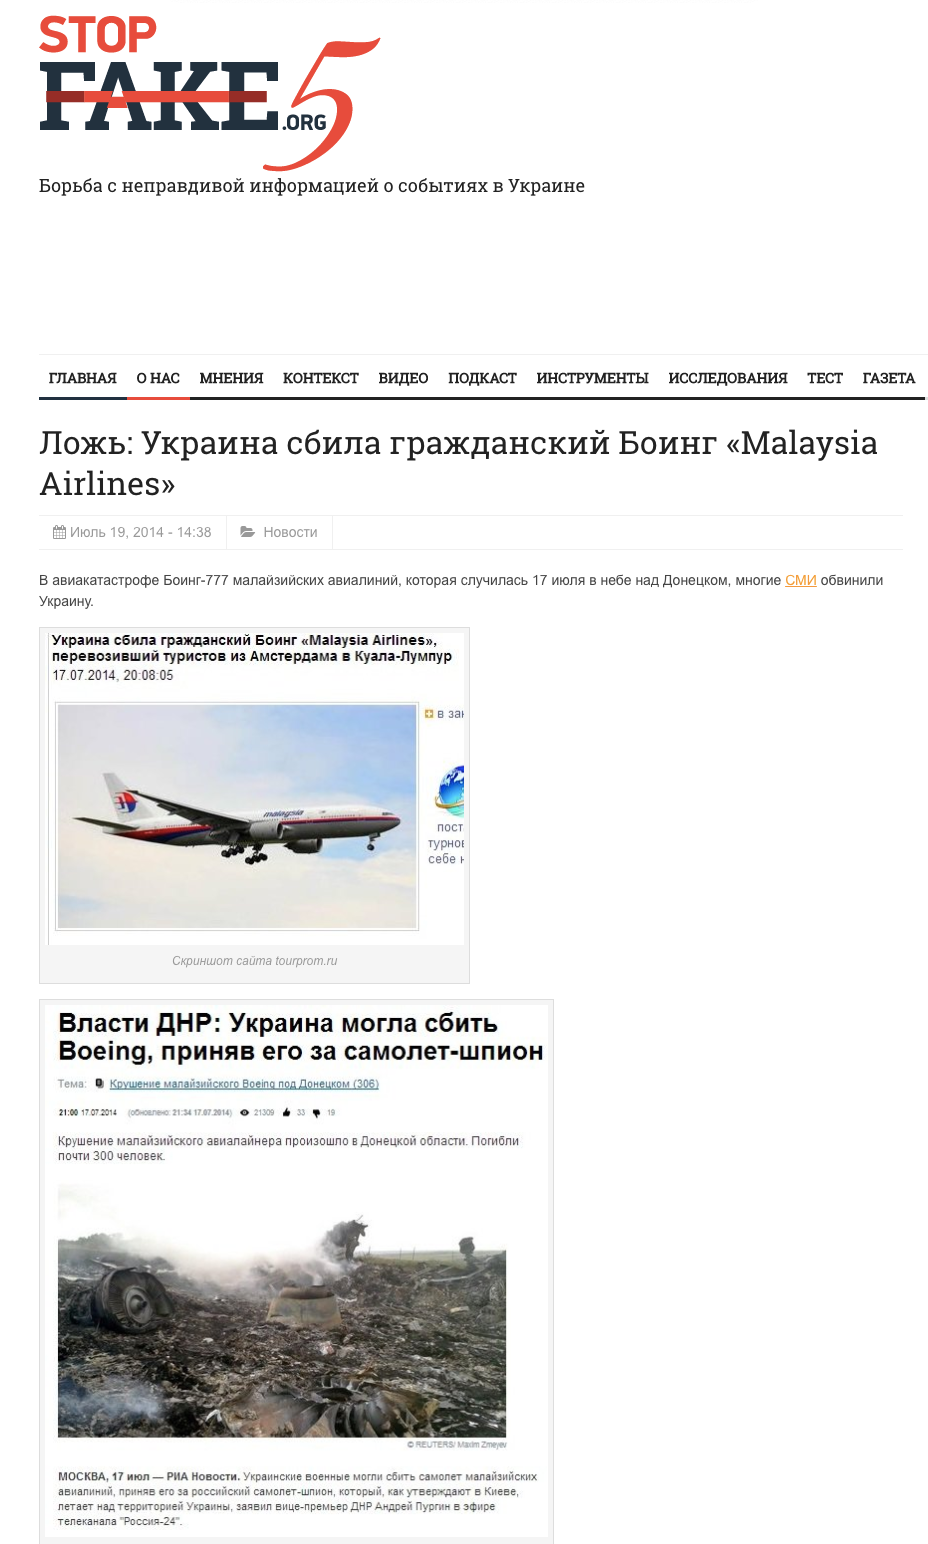Open the ТЕСТ menu item
The height and width of the screenshot is (1544, 928).
[x=825, y=378]
